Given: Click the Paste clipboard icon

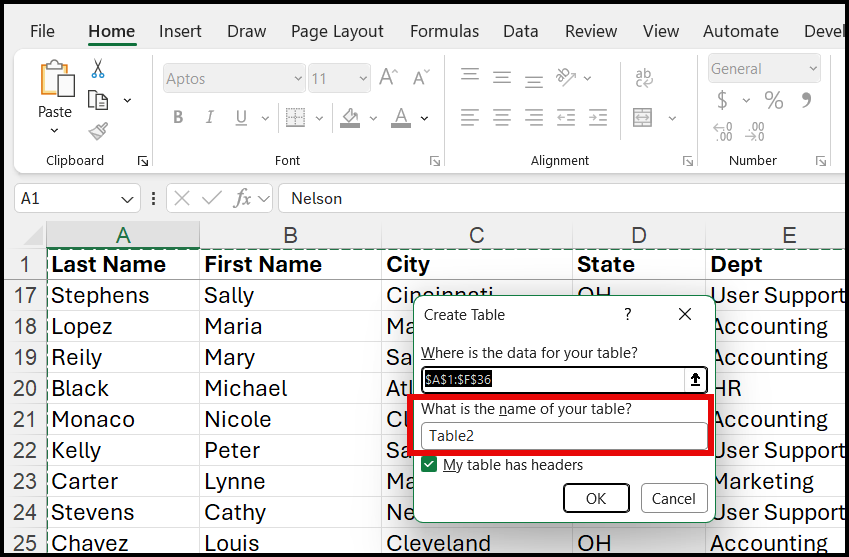Looking at the screenshot, I should click(x=57, y=79).
